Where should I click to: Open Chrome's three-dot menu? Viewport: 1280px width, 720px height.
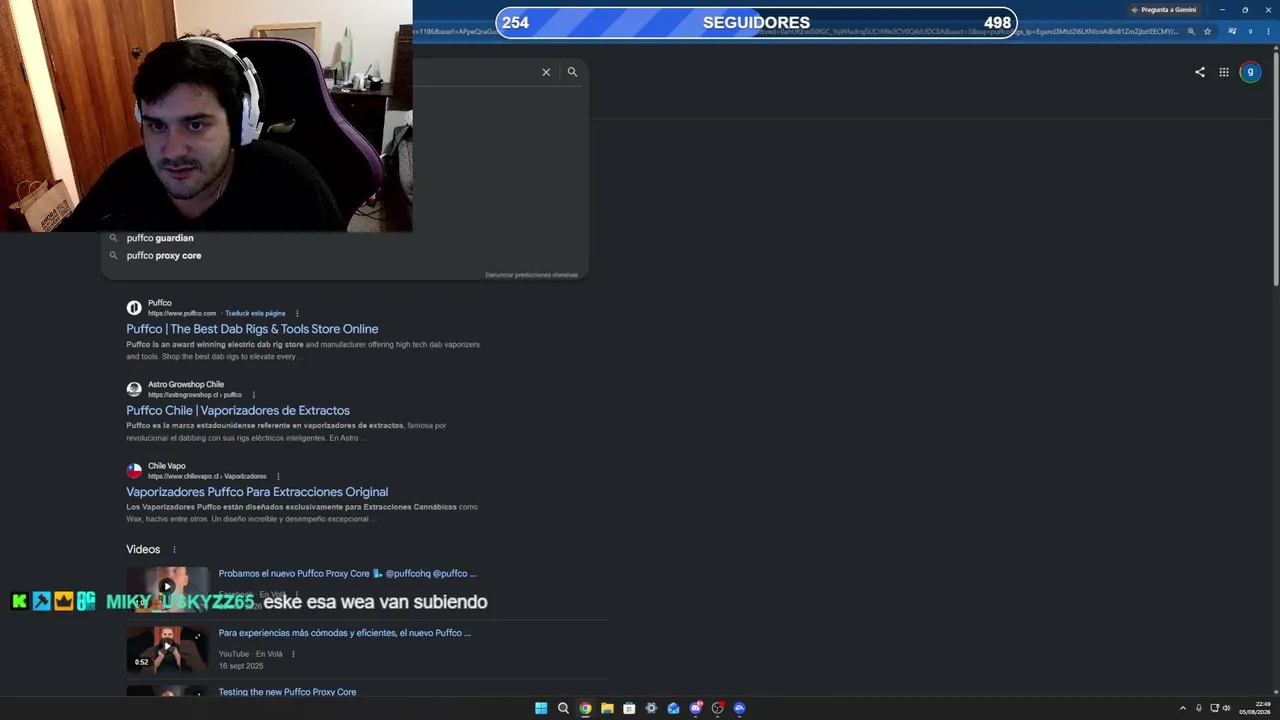[1267, 31]
